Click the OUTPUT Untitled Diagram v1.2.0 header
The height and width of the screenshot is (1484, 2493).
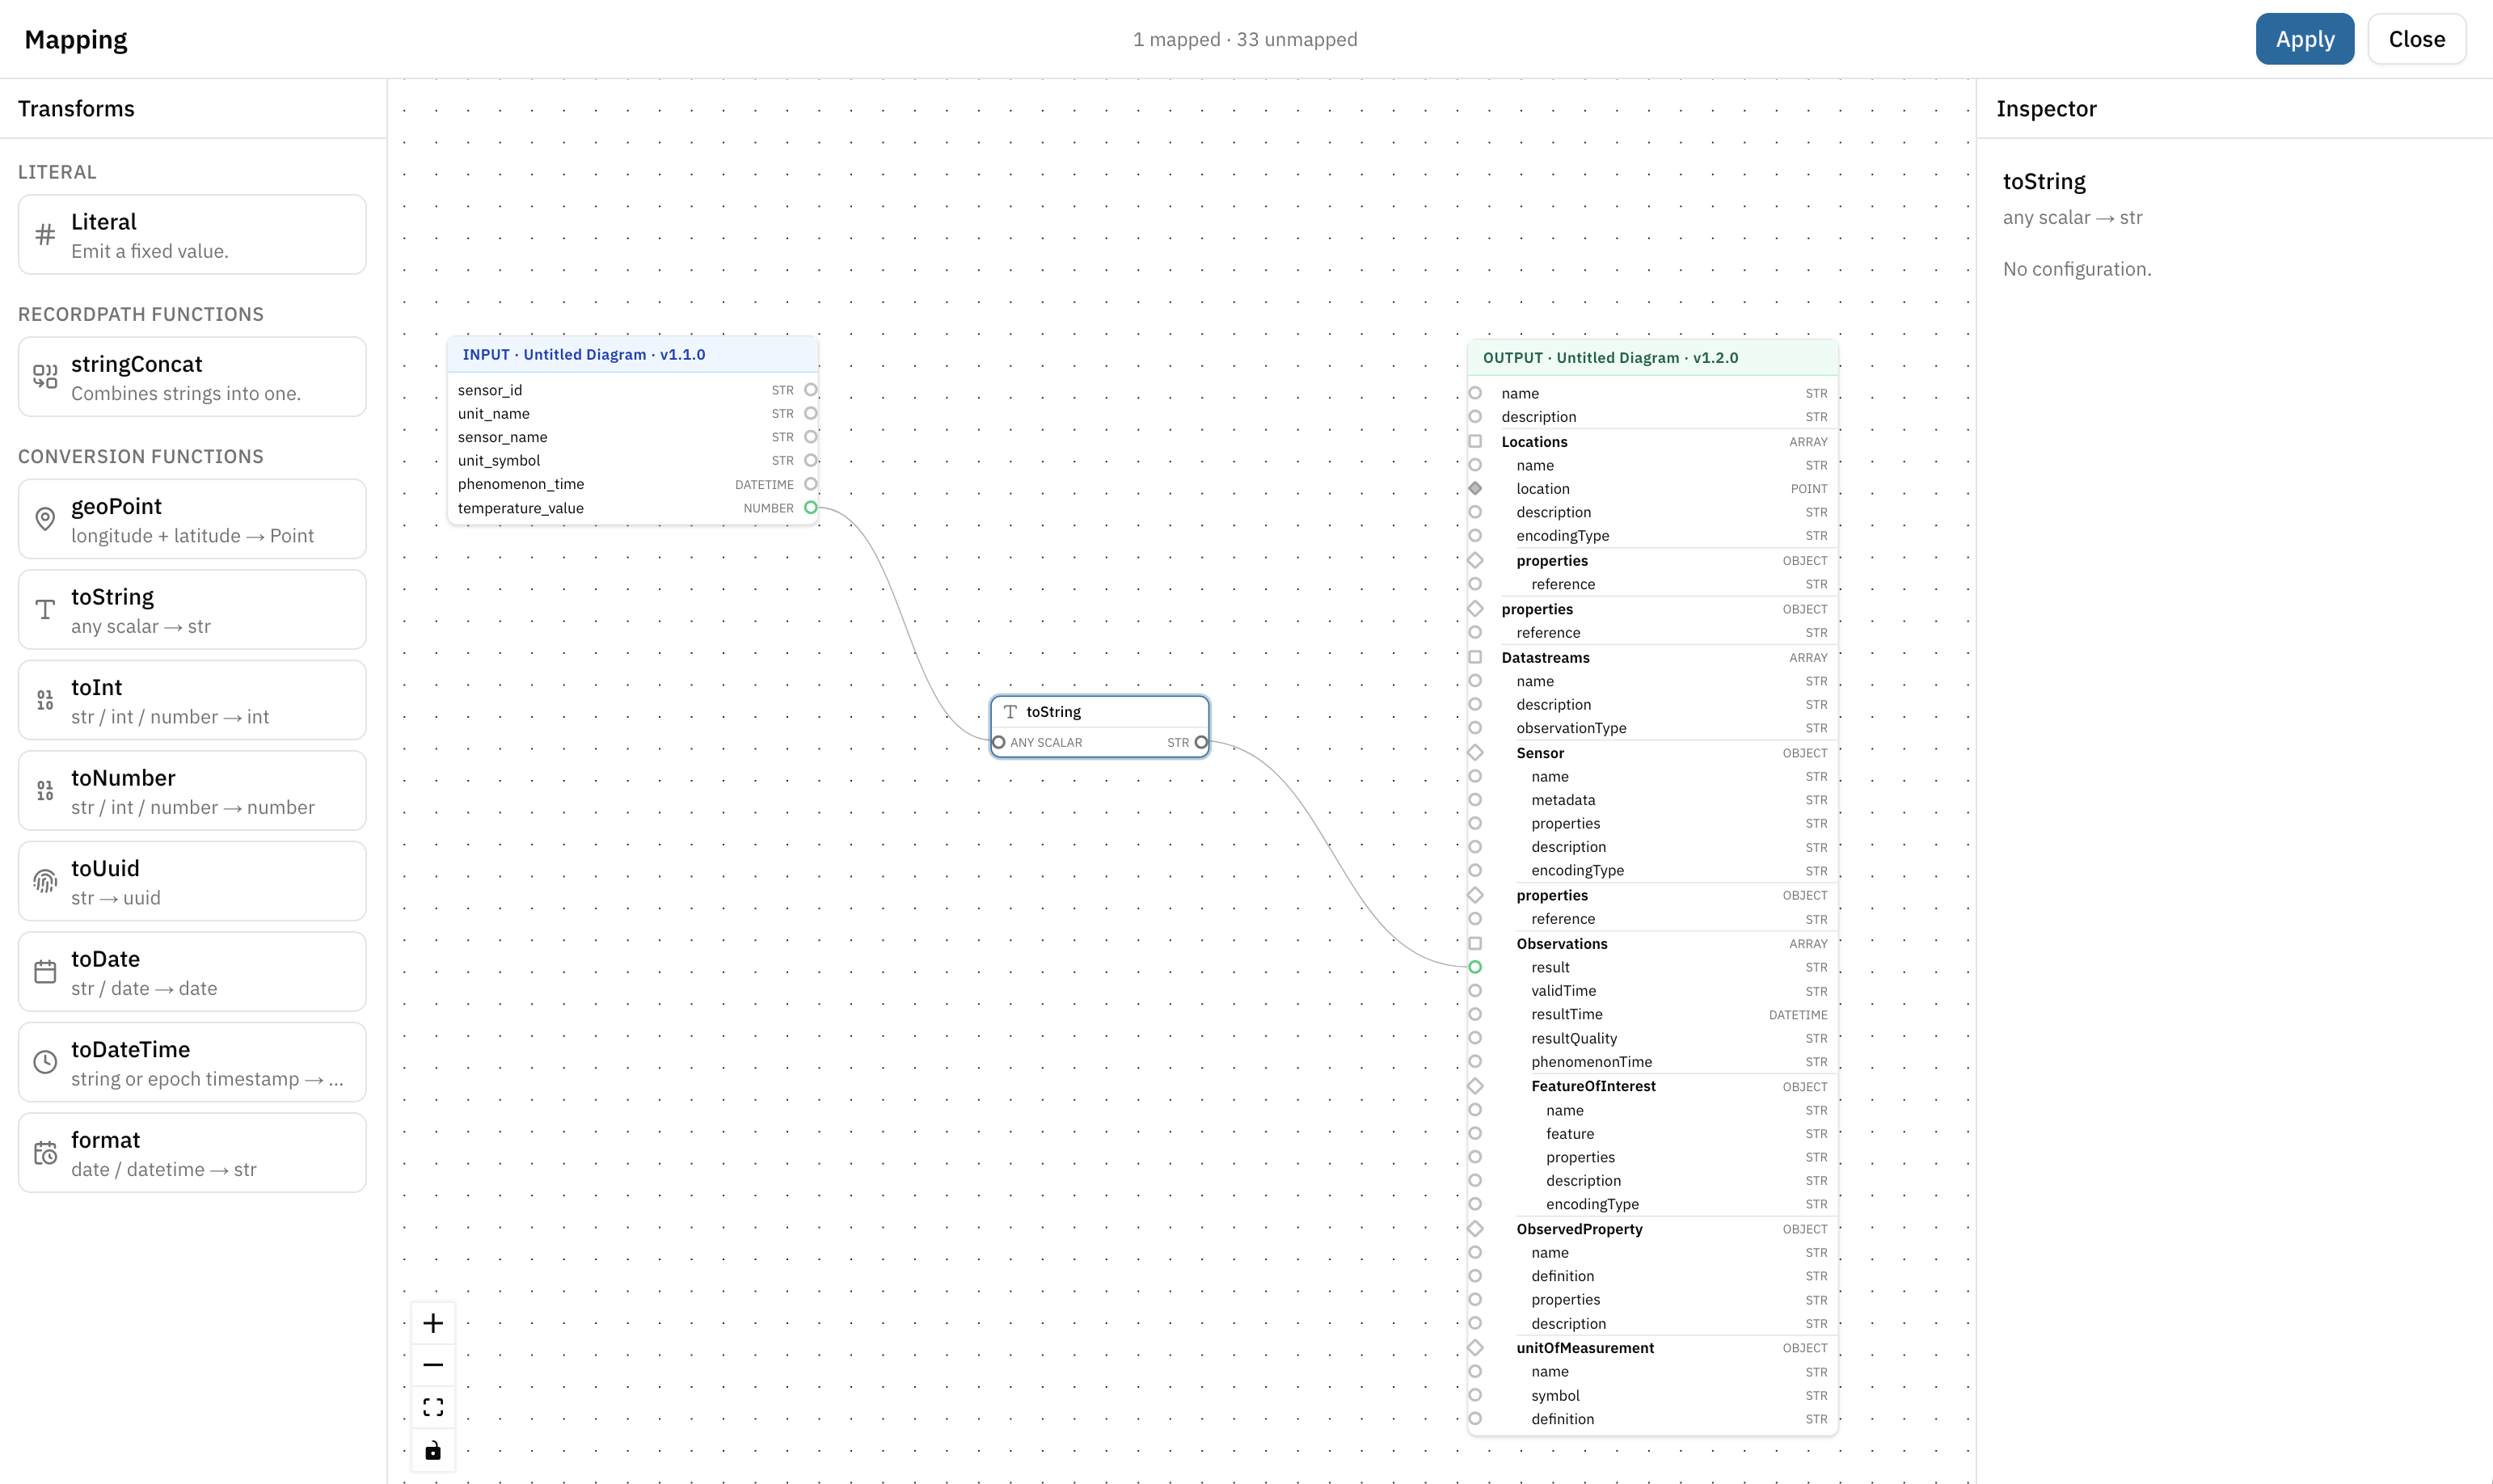[1652, 358]
